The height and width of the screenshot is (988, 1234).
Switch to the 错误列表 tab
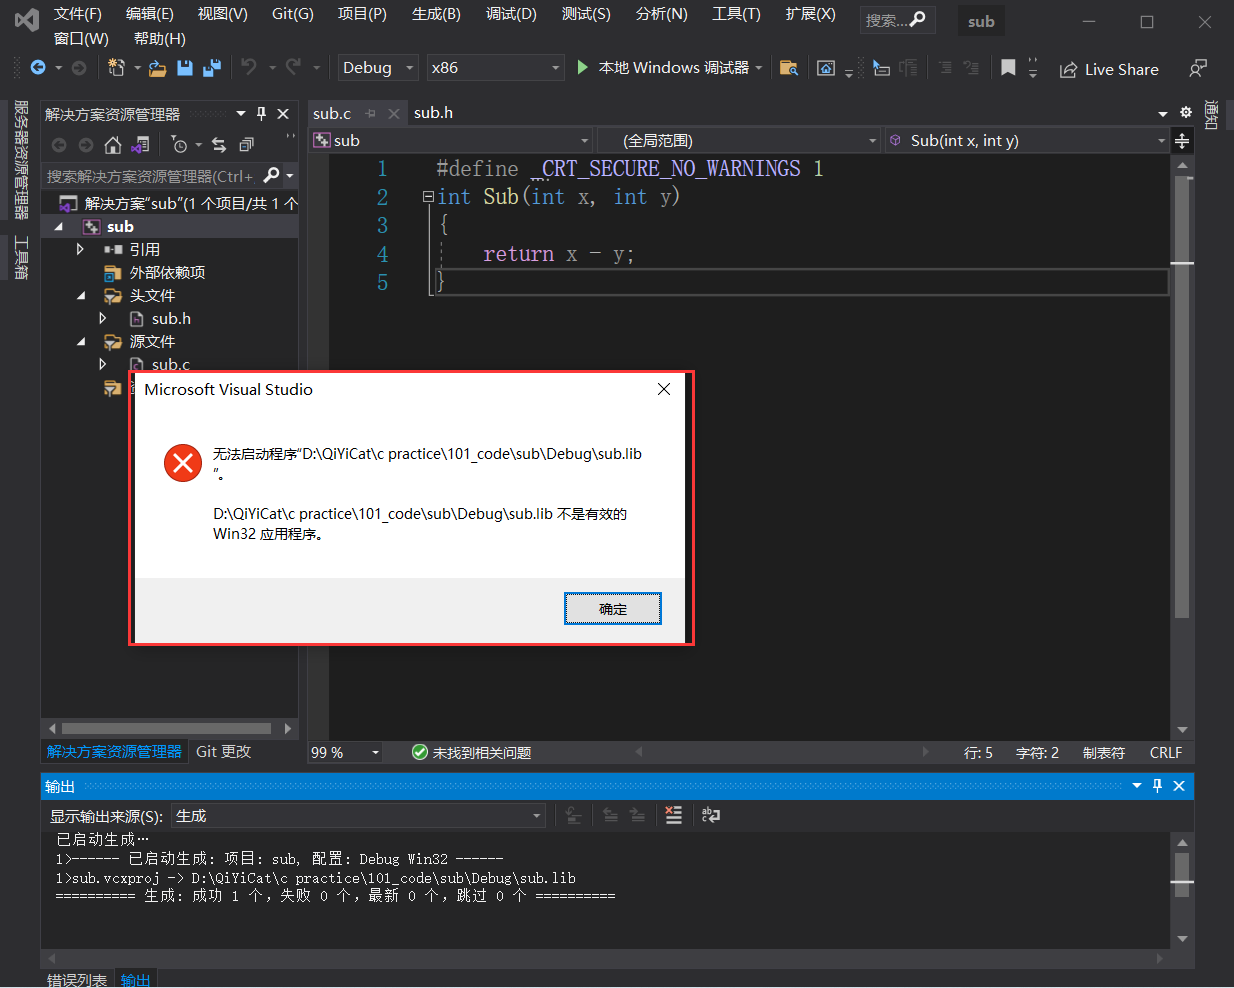tap(77, 980)
